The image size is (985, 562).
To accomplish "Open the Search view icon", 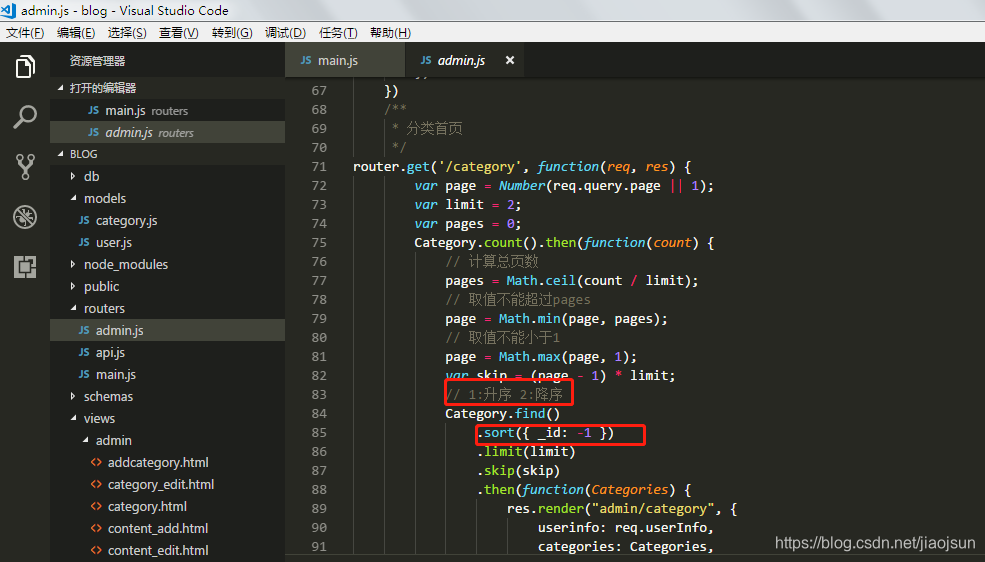I will pos(25,117).
